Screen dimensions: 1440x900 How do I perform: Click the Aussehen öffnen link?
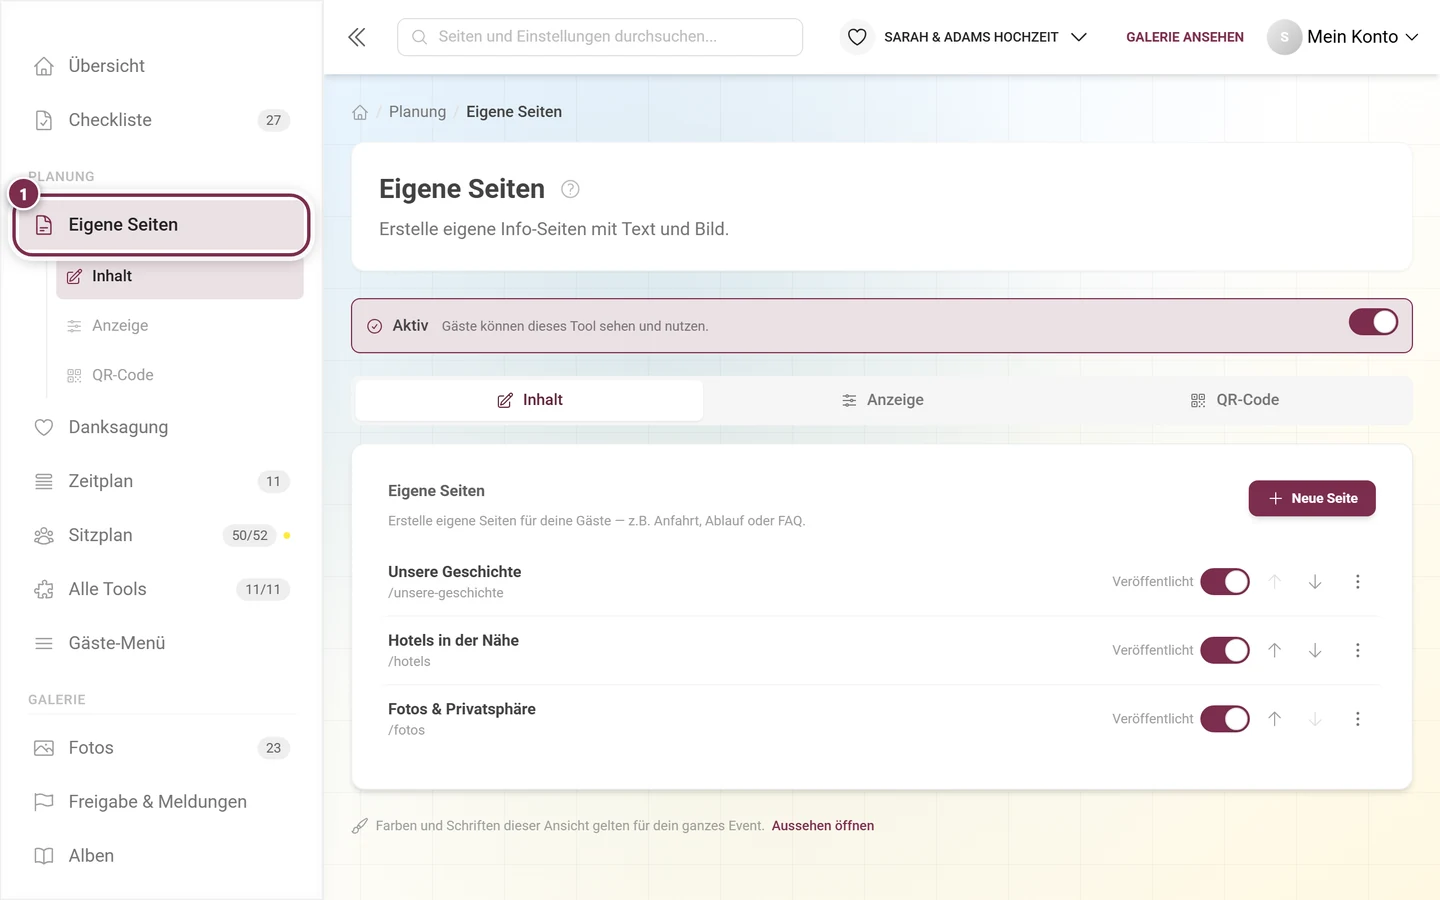(x=823, y=826)
